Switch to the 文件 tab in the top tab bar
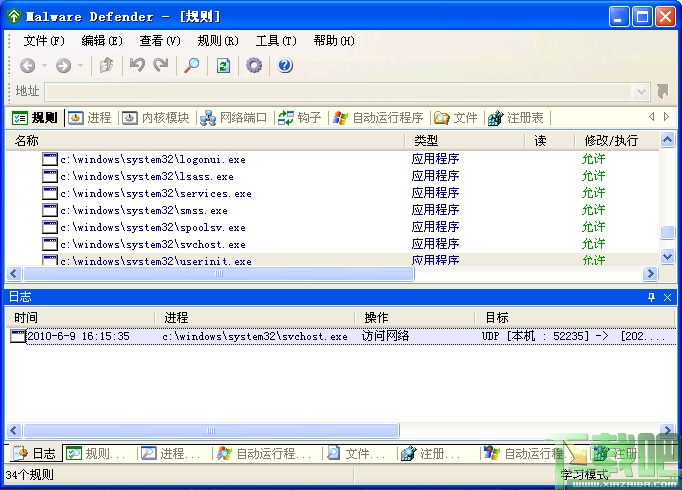The height and width of the screenshot is (490, 682). tap(455, 118)
